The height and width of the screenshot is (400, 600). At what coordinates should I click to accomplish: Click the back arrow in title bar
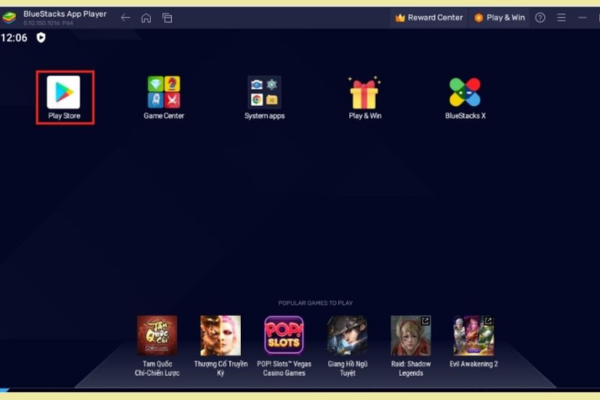tap(126, 18)
